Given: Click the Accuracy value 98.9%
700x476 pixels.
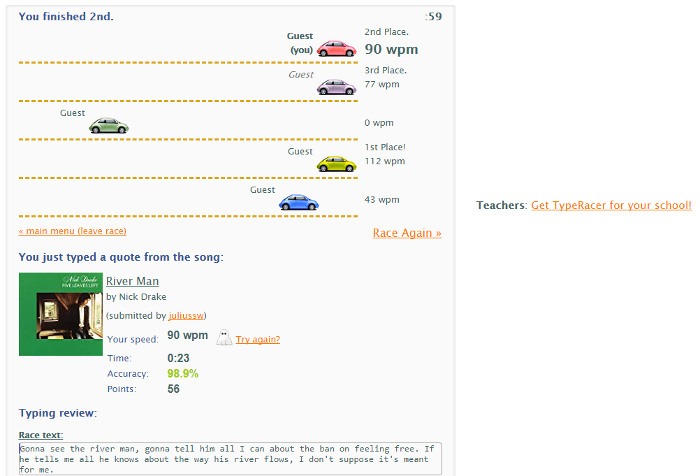Looking at the screenshot, I should [183, 373].
